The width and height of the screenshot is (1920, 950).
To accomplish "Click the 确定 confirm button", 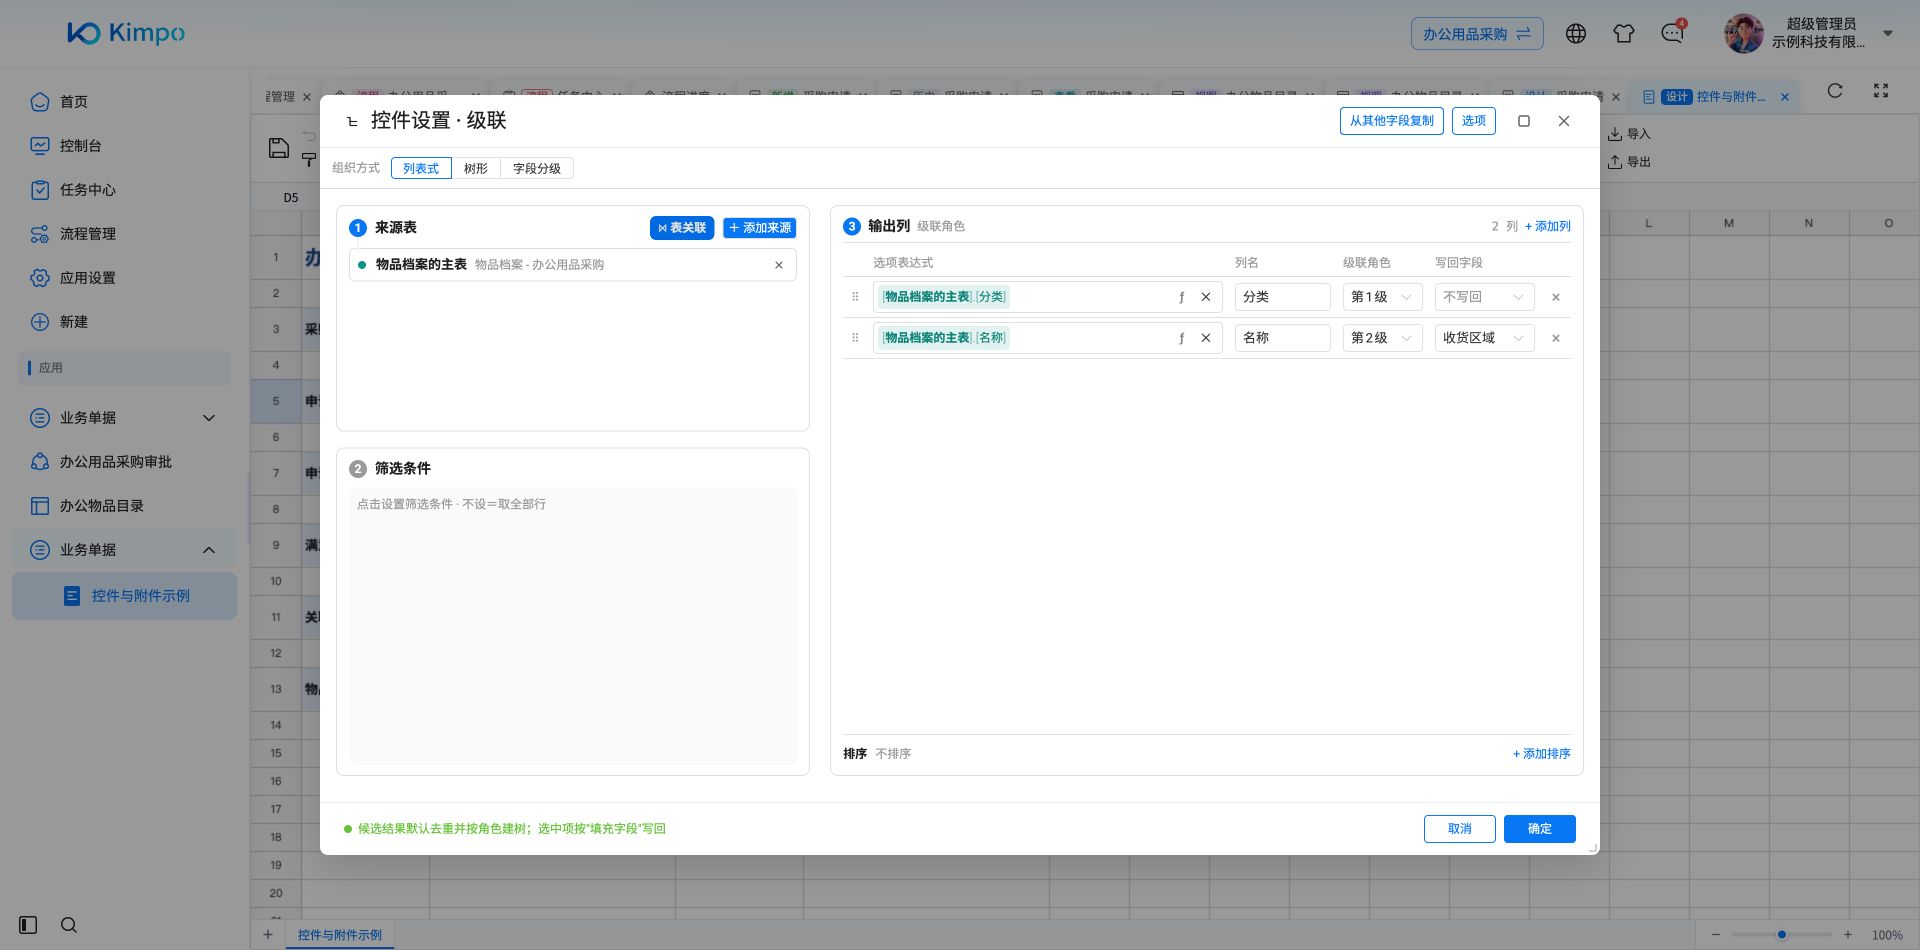I will point(1539,829).
